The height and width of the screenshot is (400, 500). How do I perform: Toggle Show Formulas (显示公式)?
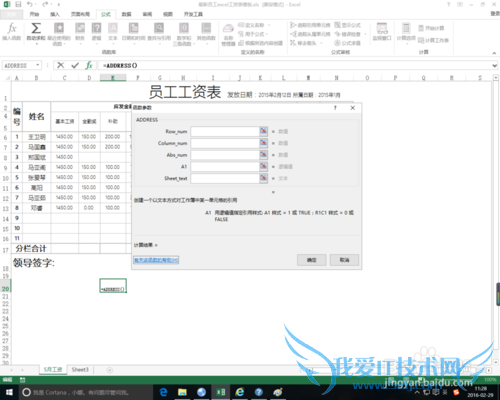[347, 25]
